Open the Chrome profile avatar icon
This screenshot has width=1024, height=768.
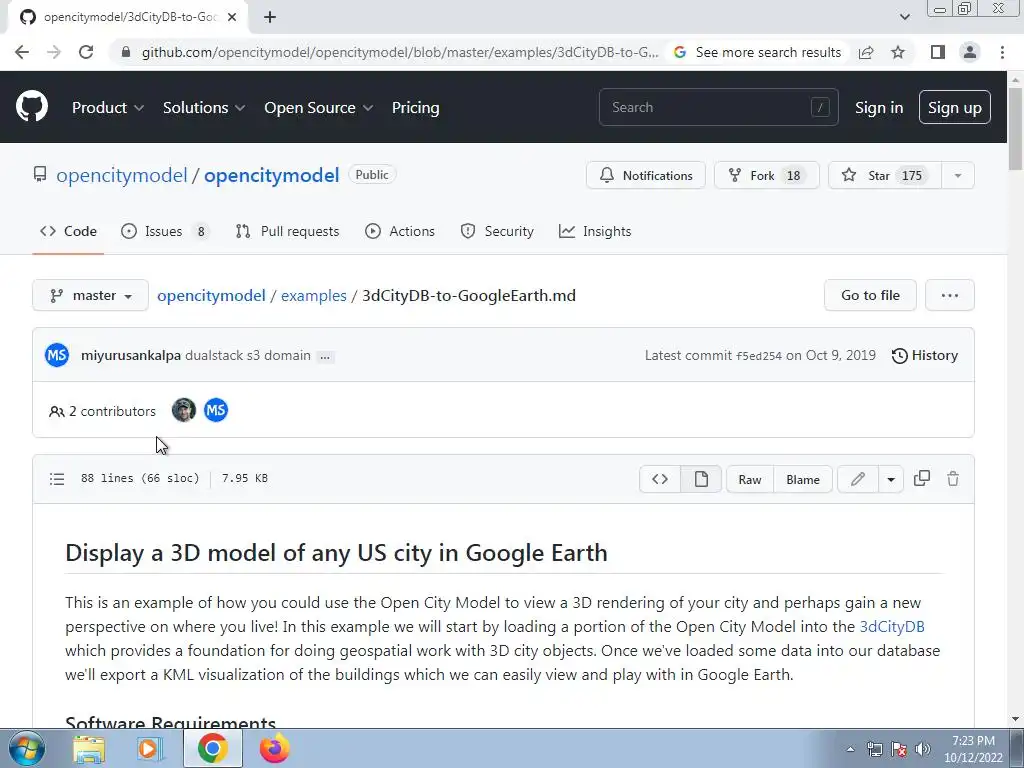pyautogui.click(x=970, y=52)
